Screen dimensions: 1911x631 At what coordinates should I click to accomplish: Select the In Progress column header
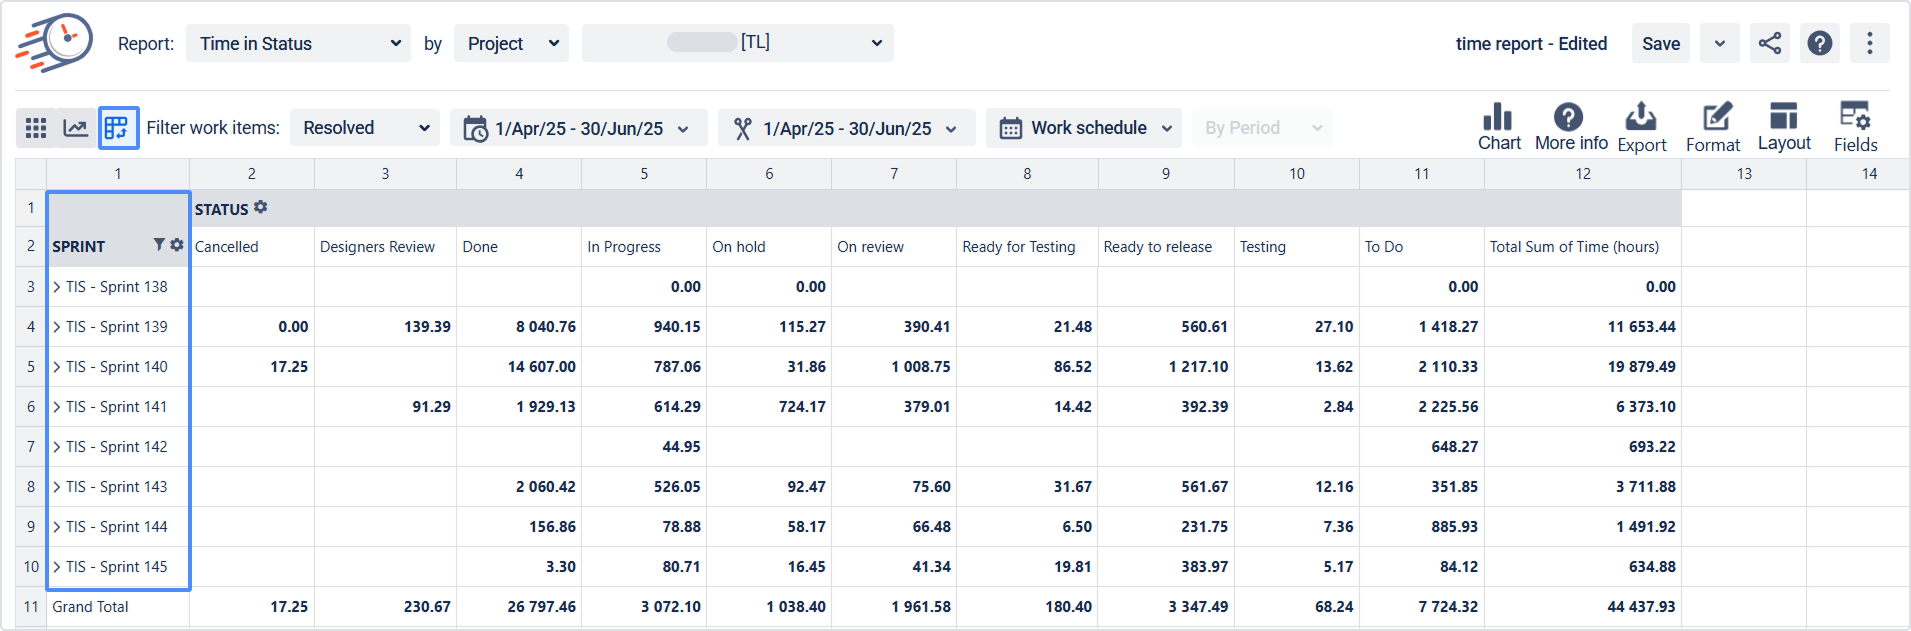point(644,247)
